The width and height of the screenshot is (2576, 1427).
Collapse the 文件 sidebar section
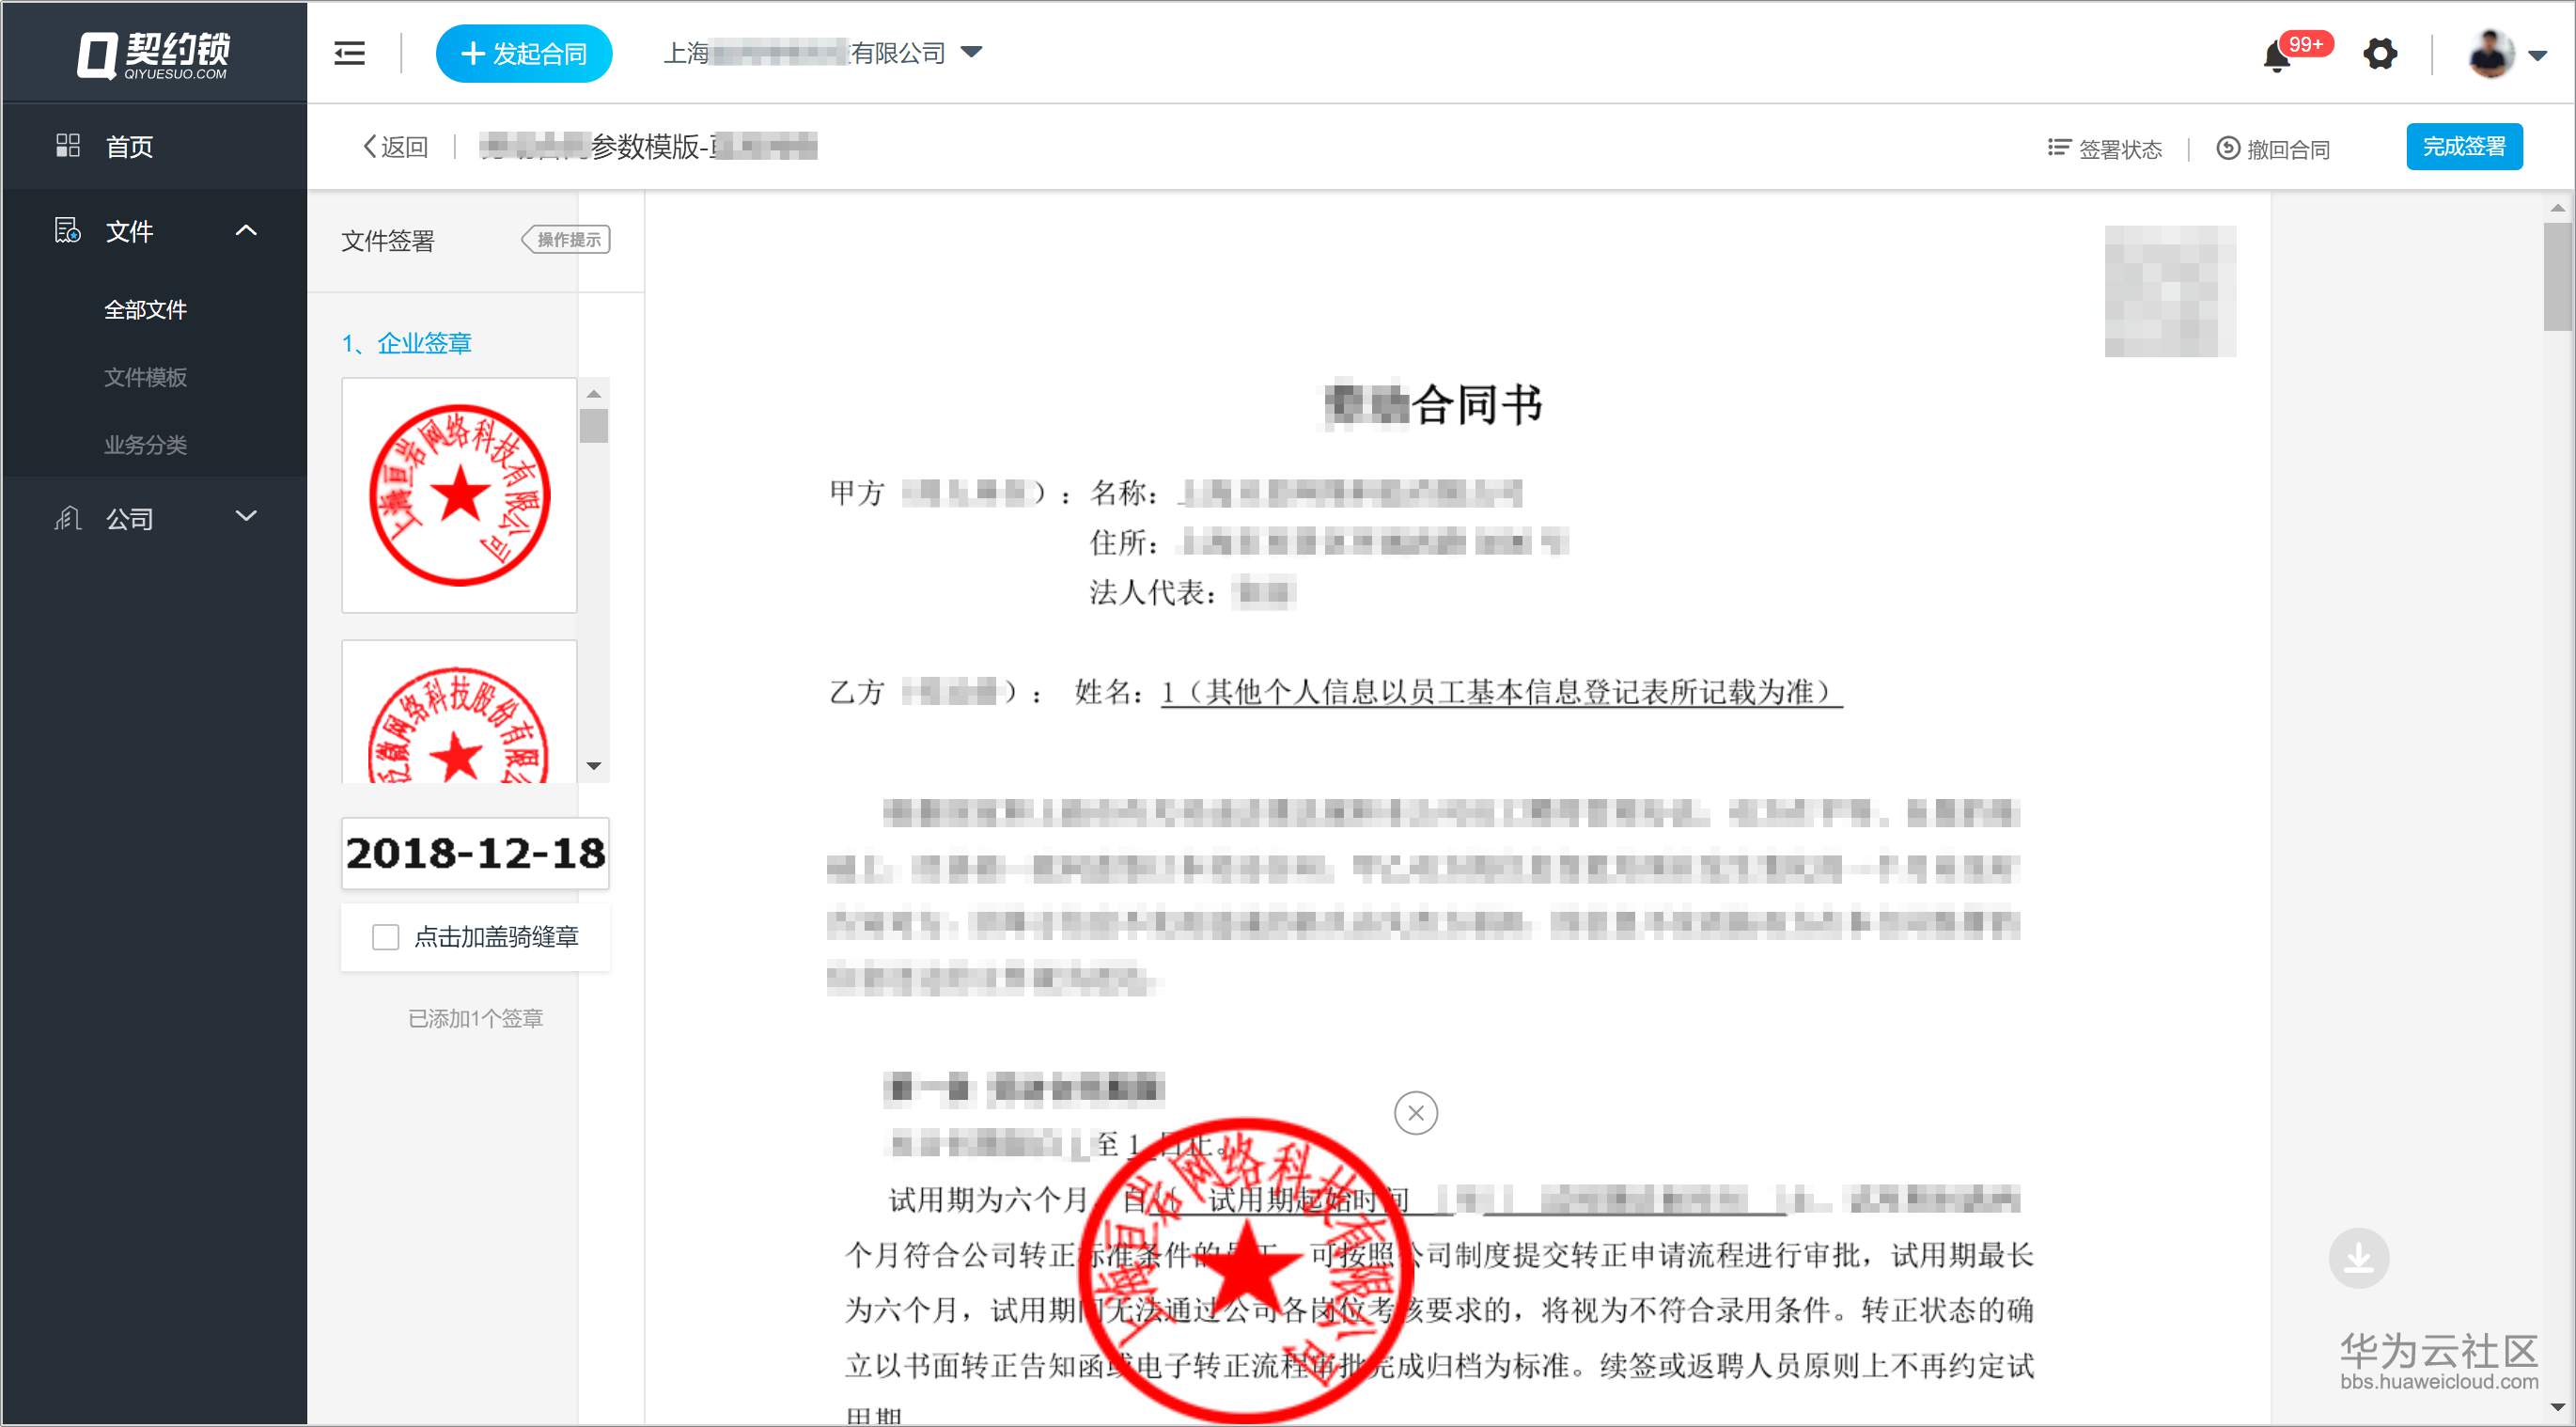point(246,231)
